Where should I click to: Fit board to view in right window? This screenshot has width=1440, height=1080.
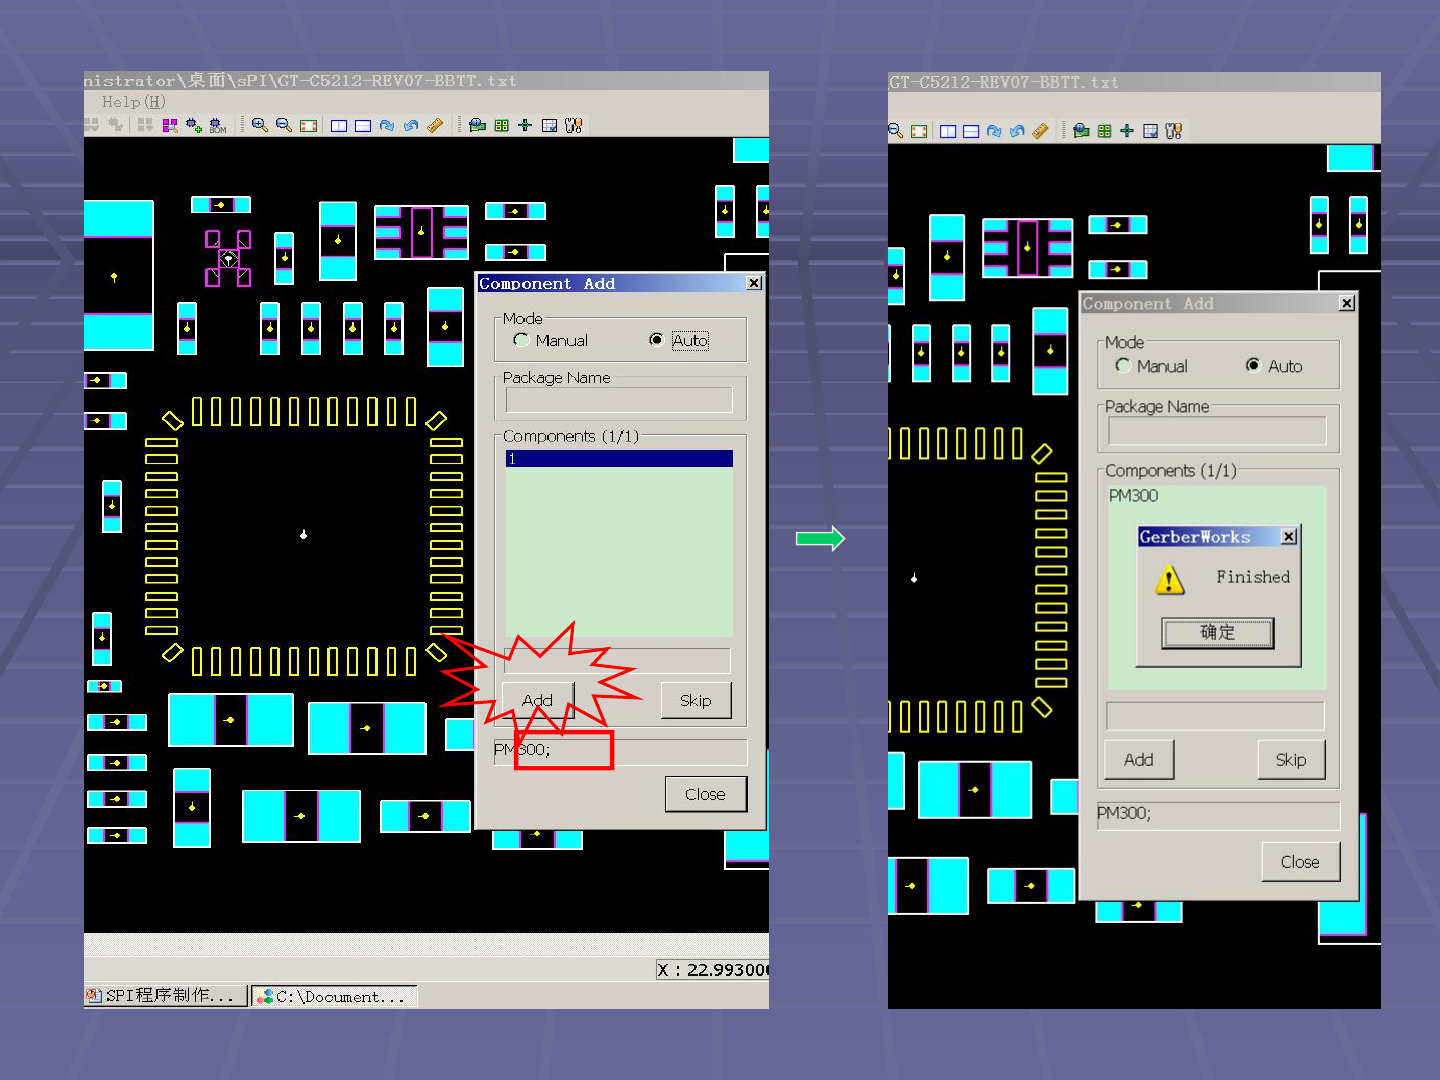(919, 131)
